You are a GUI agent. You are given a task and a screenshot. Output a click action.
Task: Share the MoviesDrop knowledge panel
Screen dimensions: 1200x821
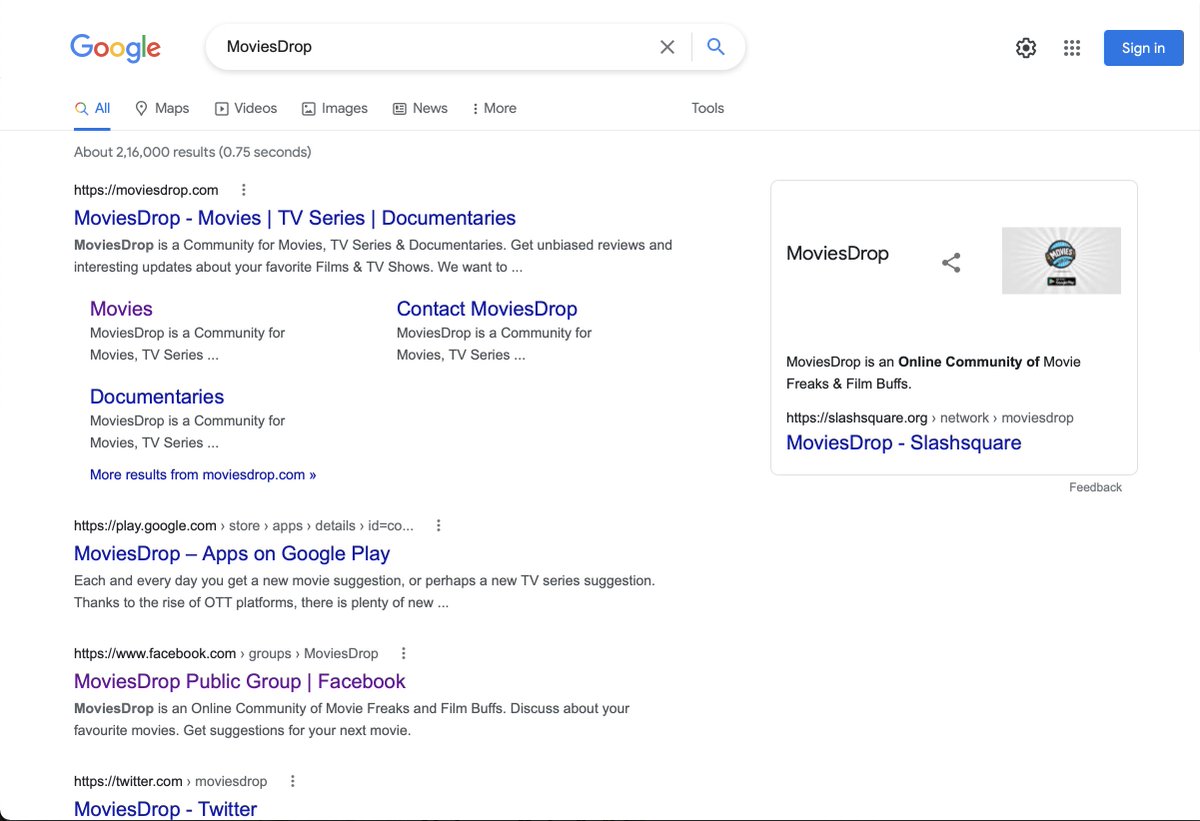pyautogui.click(x=951, y=263)
